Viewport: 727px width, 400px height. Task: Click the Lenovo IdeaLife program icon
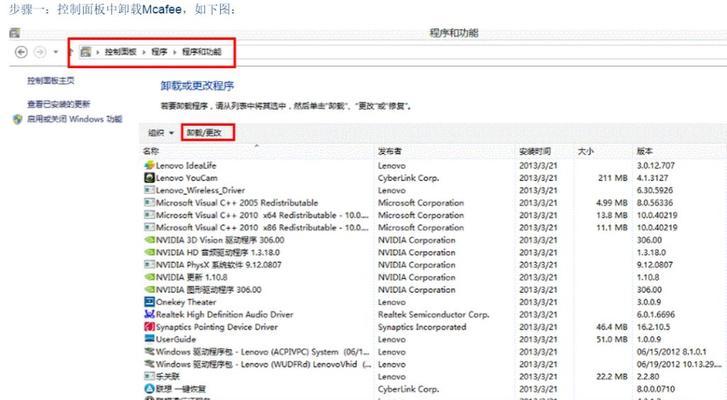(x=149, y=165)
